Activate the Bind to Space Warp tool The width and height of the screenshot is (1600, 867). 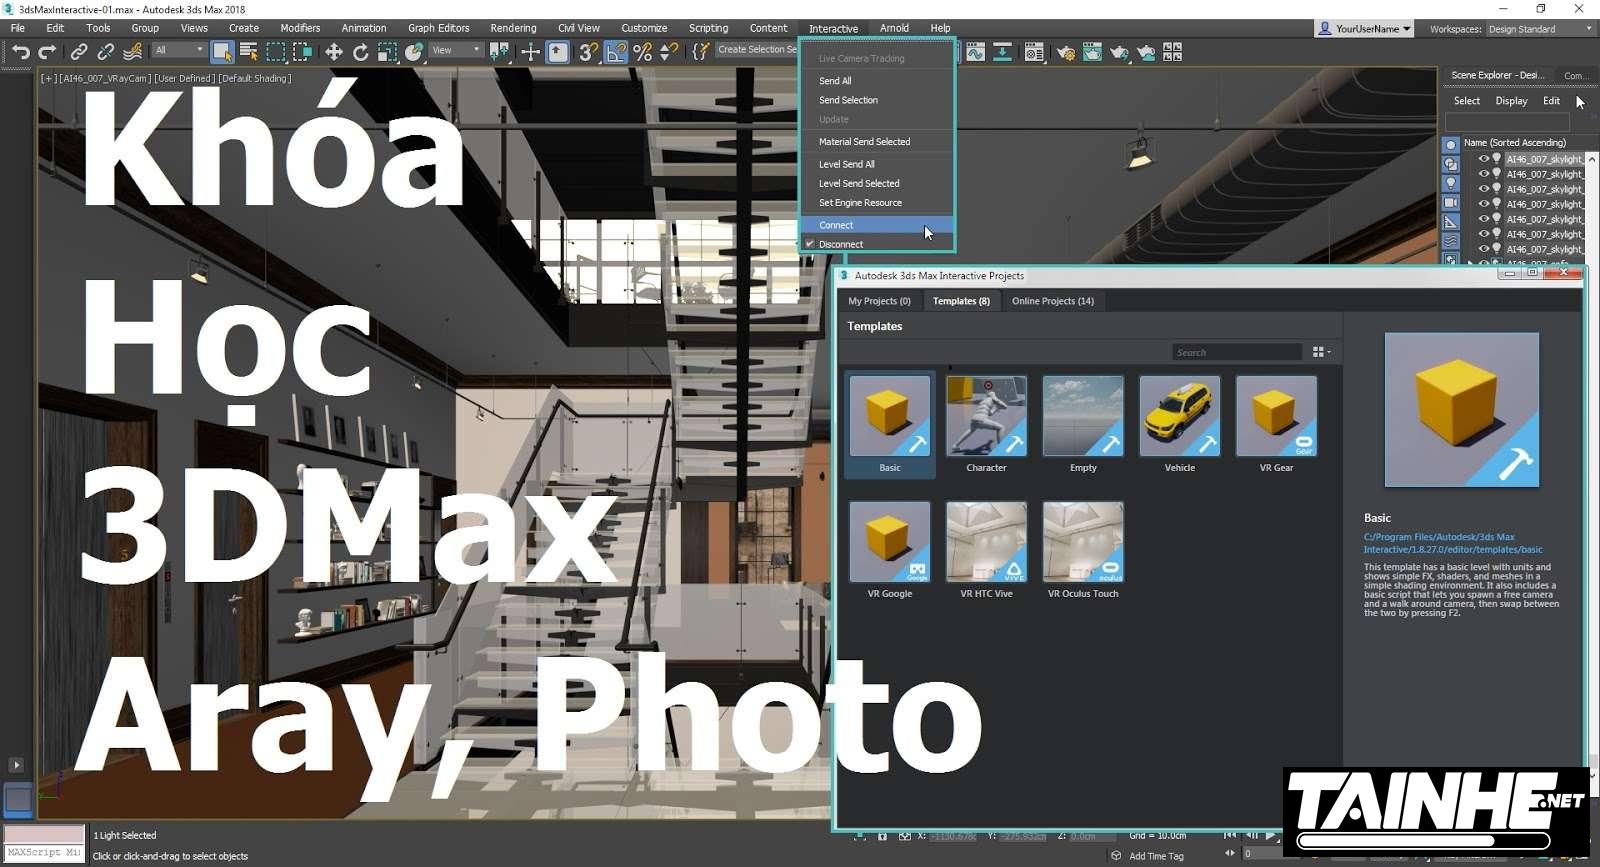point(132,51)
